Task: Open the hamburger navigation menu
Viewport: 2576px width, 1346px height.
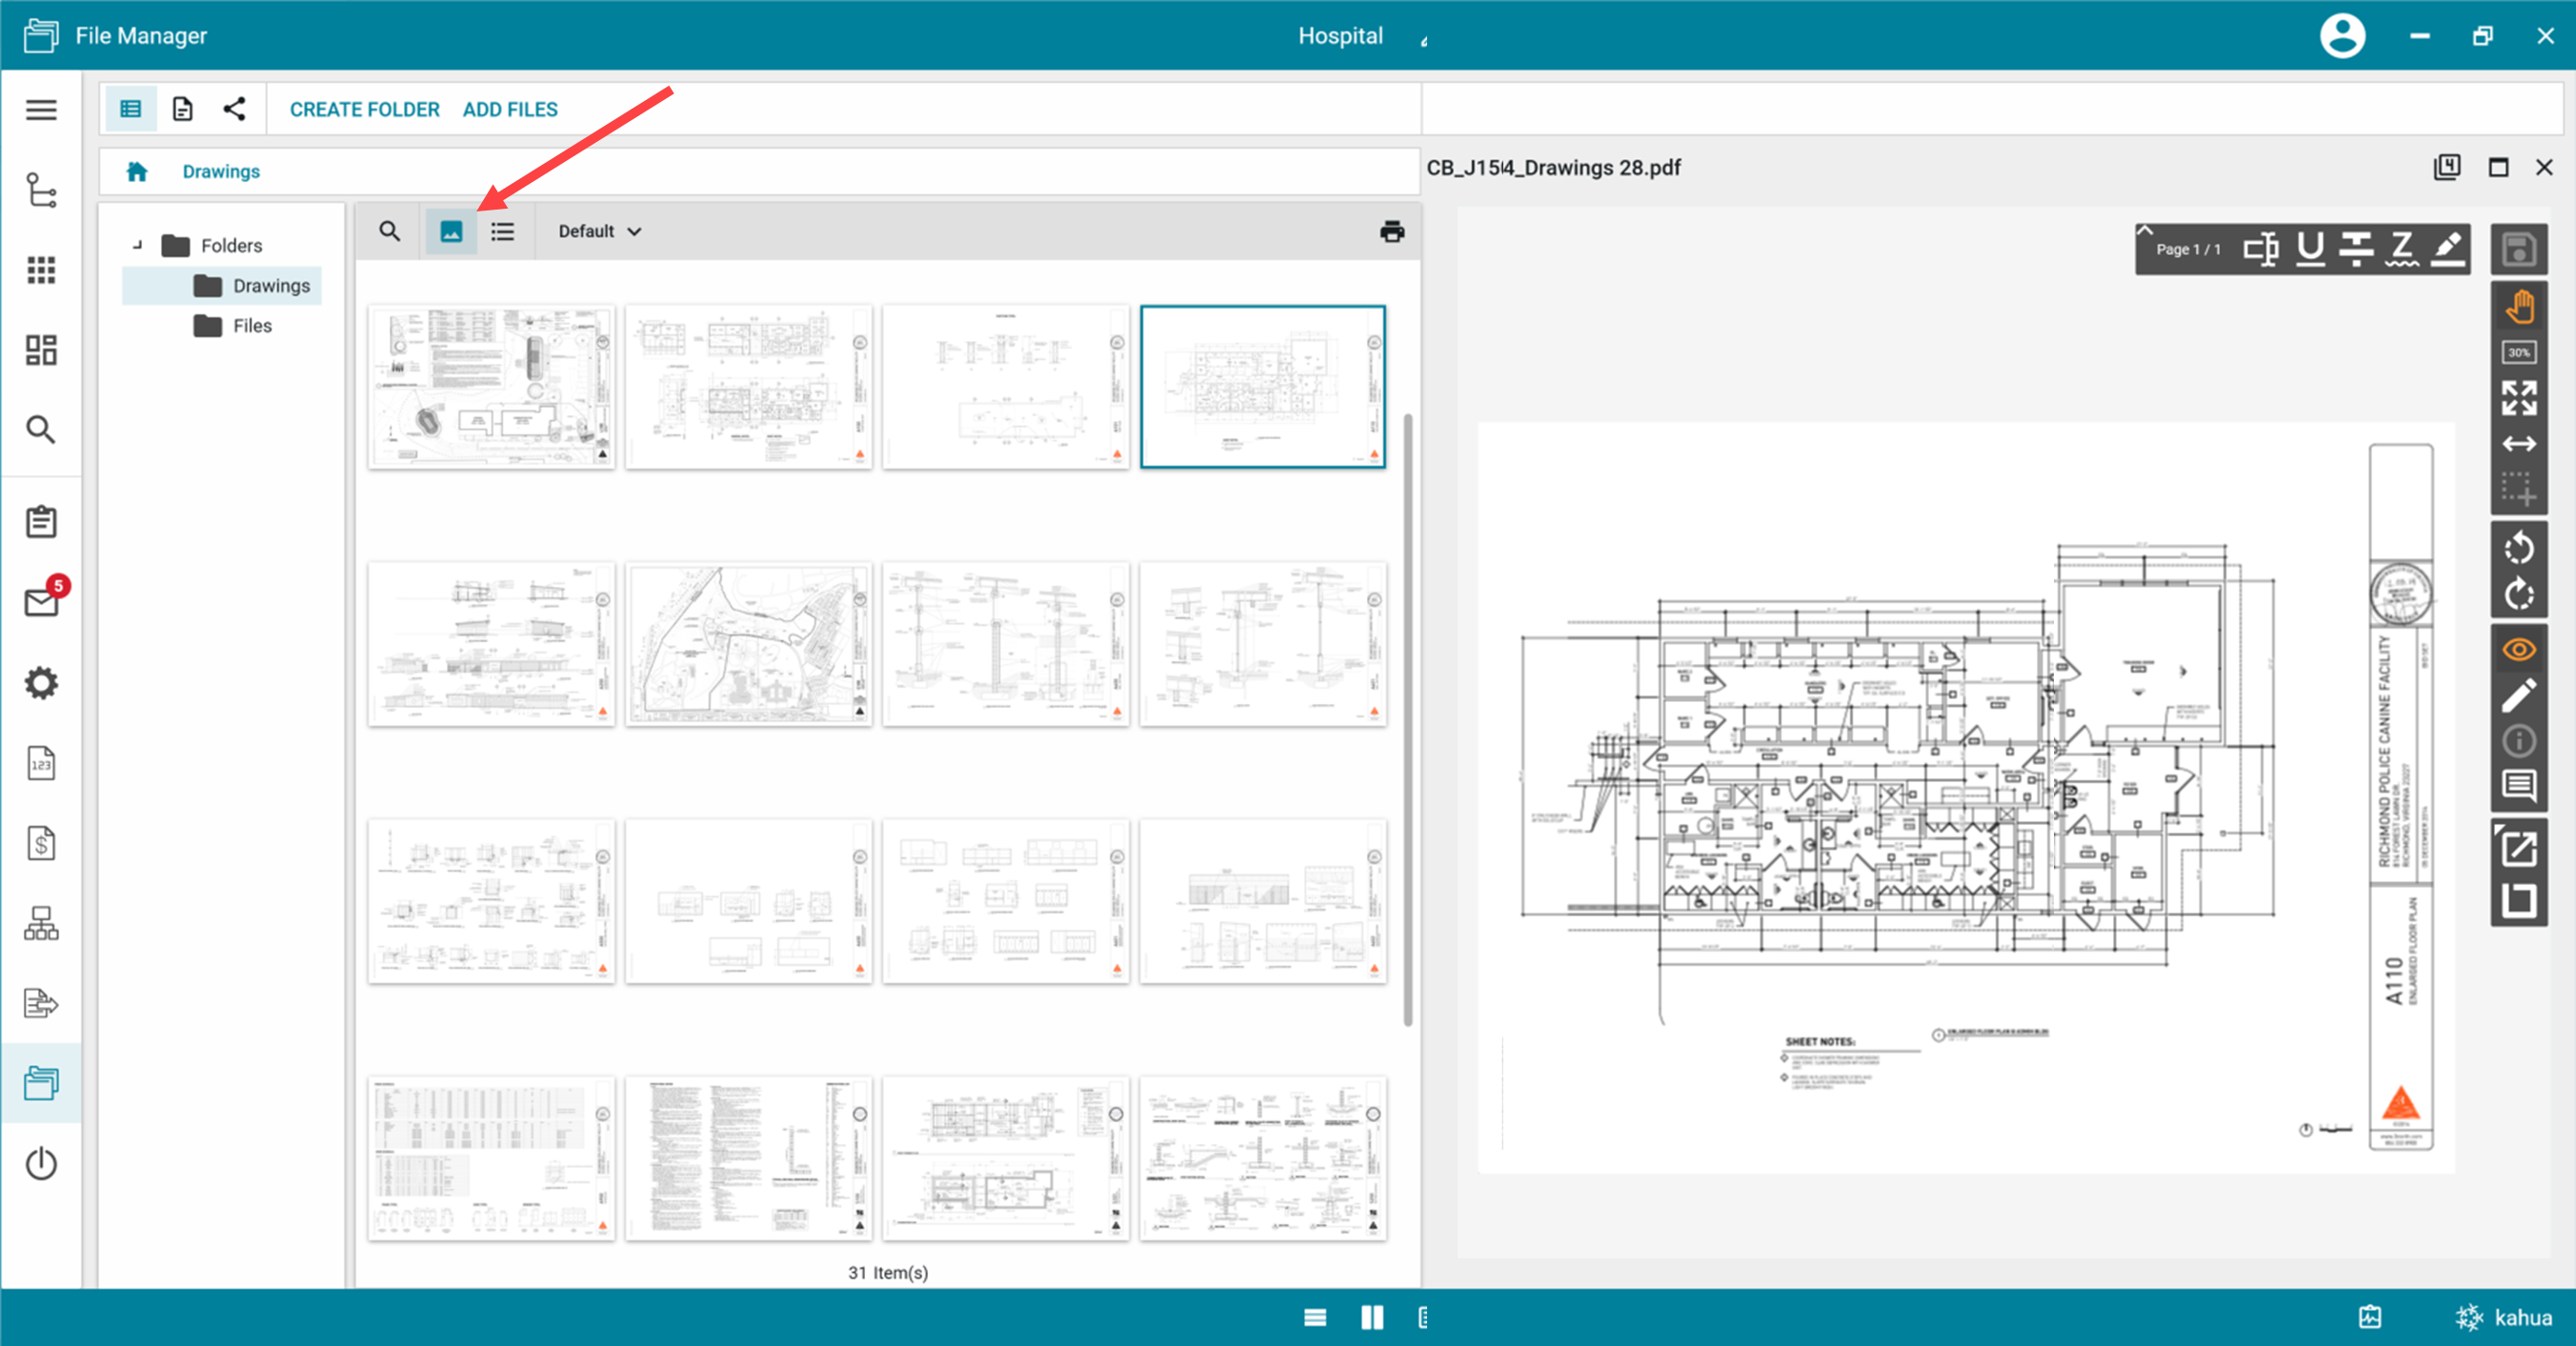Action: (41, 109)
